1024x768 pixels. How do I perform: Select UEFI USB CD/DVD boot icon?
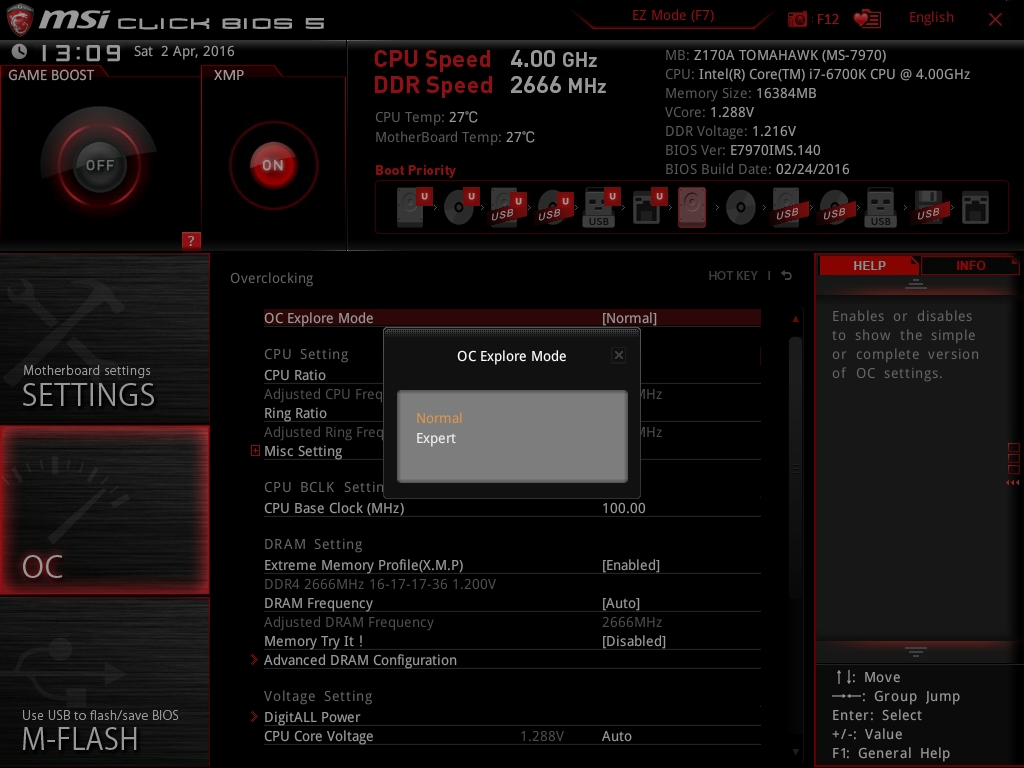[554, 207]
